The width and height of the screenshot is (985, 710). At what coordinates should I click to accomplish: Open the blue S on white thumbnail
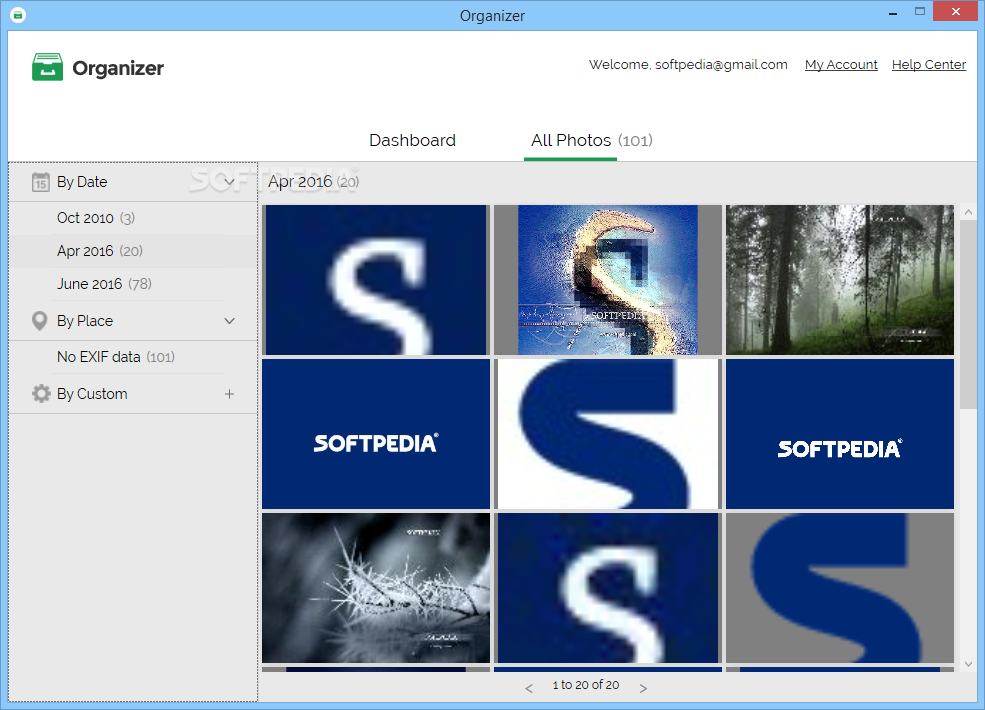[608, 434]
